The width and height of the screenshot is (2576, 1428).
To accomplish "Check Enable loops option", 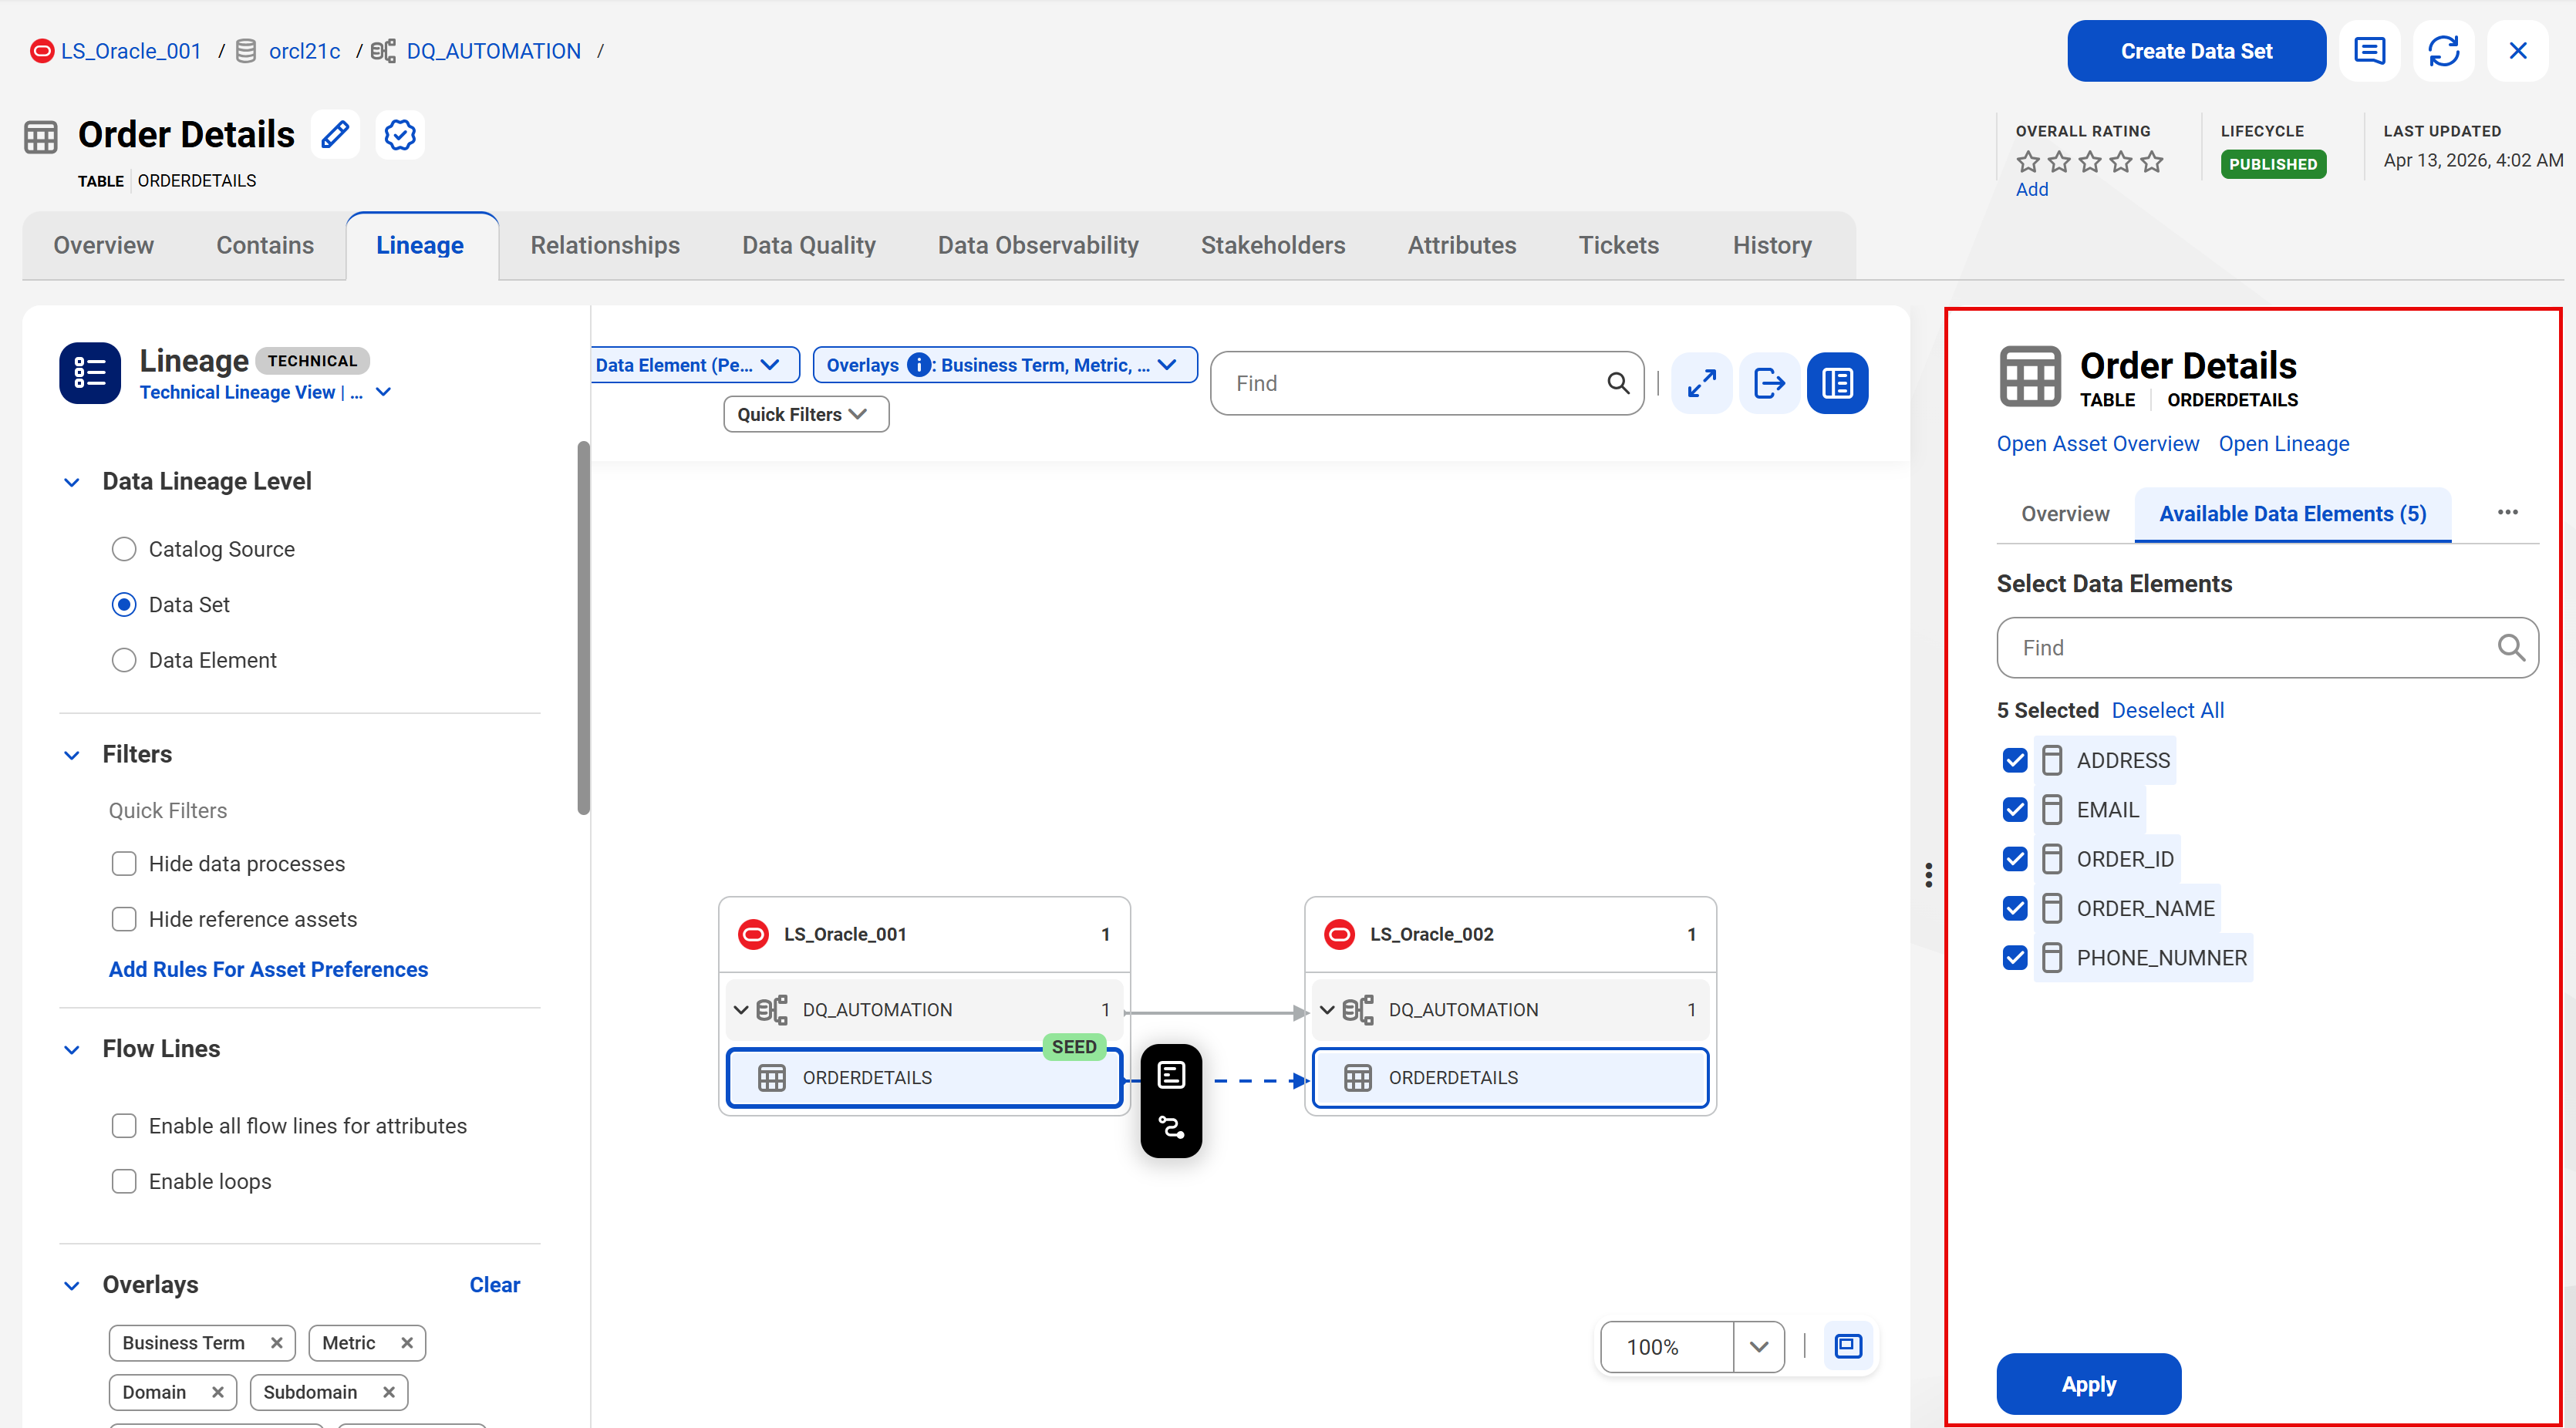I will pyautogui.click(x=124, y=1181).
